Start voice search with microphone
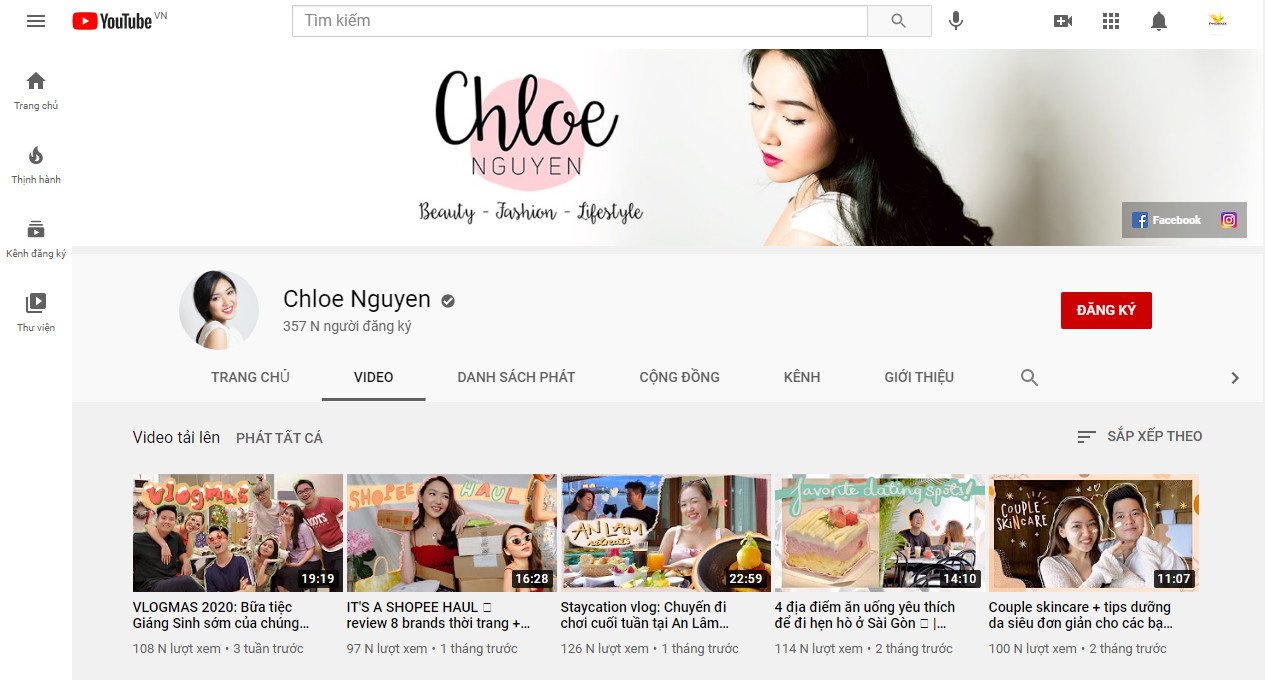This screenshot has height=680, width=1265. pos(956,20)
